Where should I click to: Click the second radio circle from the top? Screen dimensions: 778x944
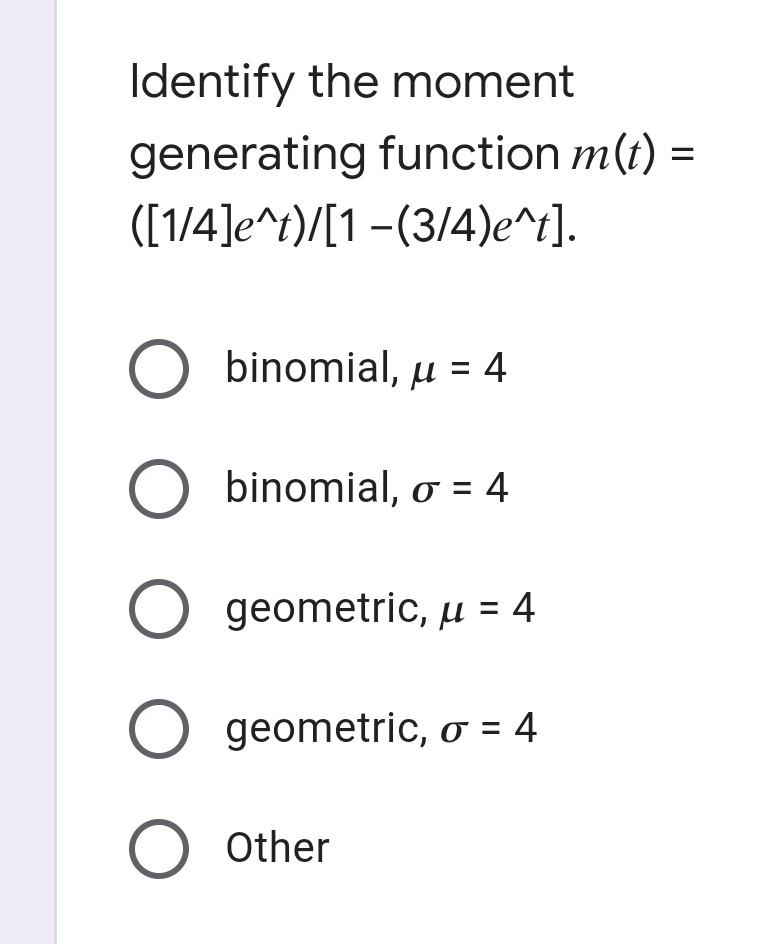160,489
